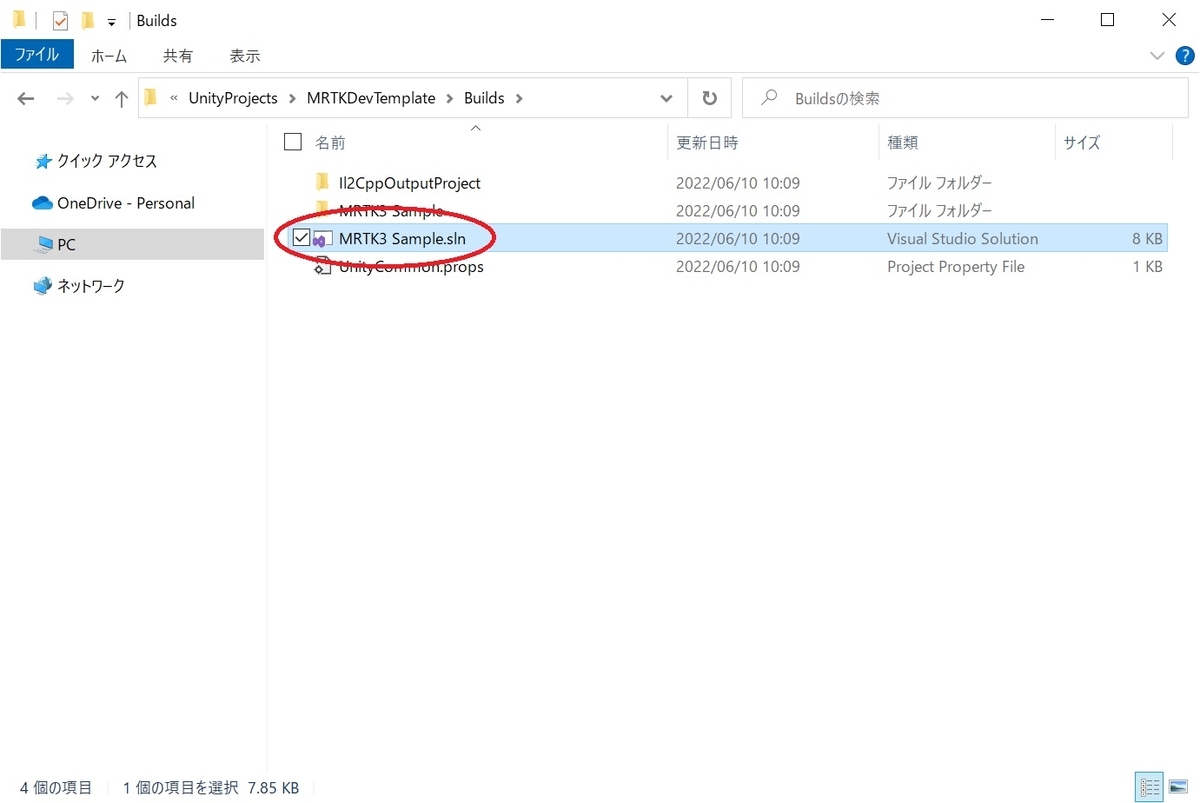Screen dimensions: 1200x803
Task: Select the MRTK3 Sample.sln file name
Action: click(402, 239)
